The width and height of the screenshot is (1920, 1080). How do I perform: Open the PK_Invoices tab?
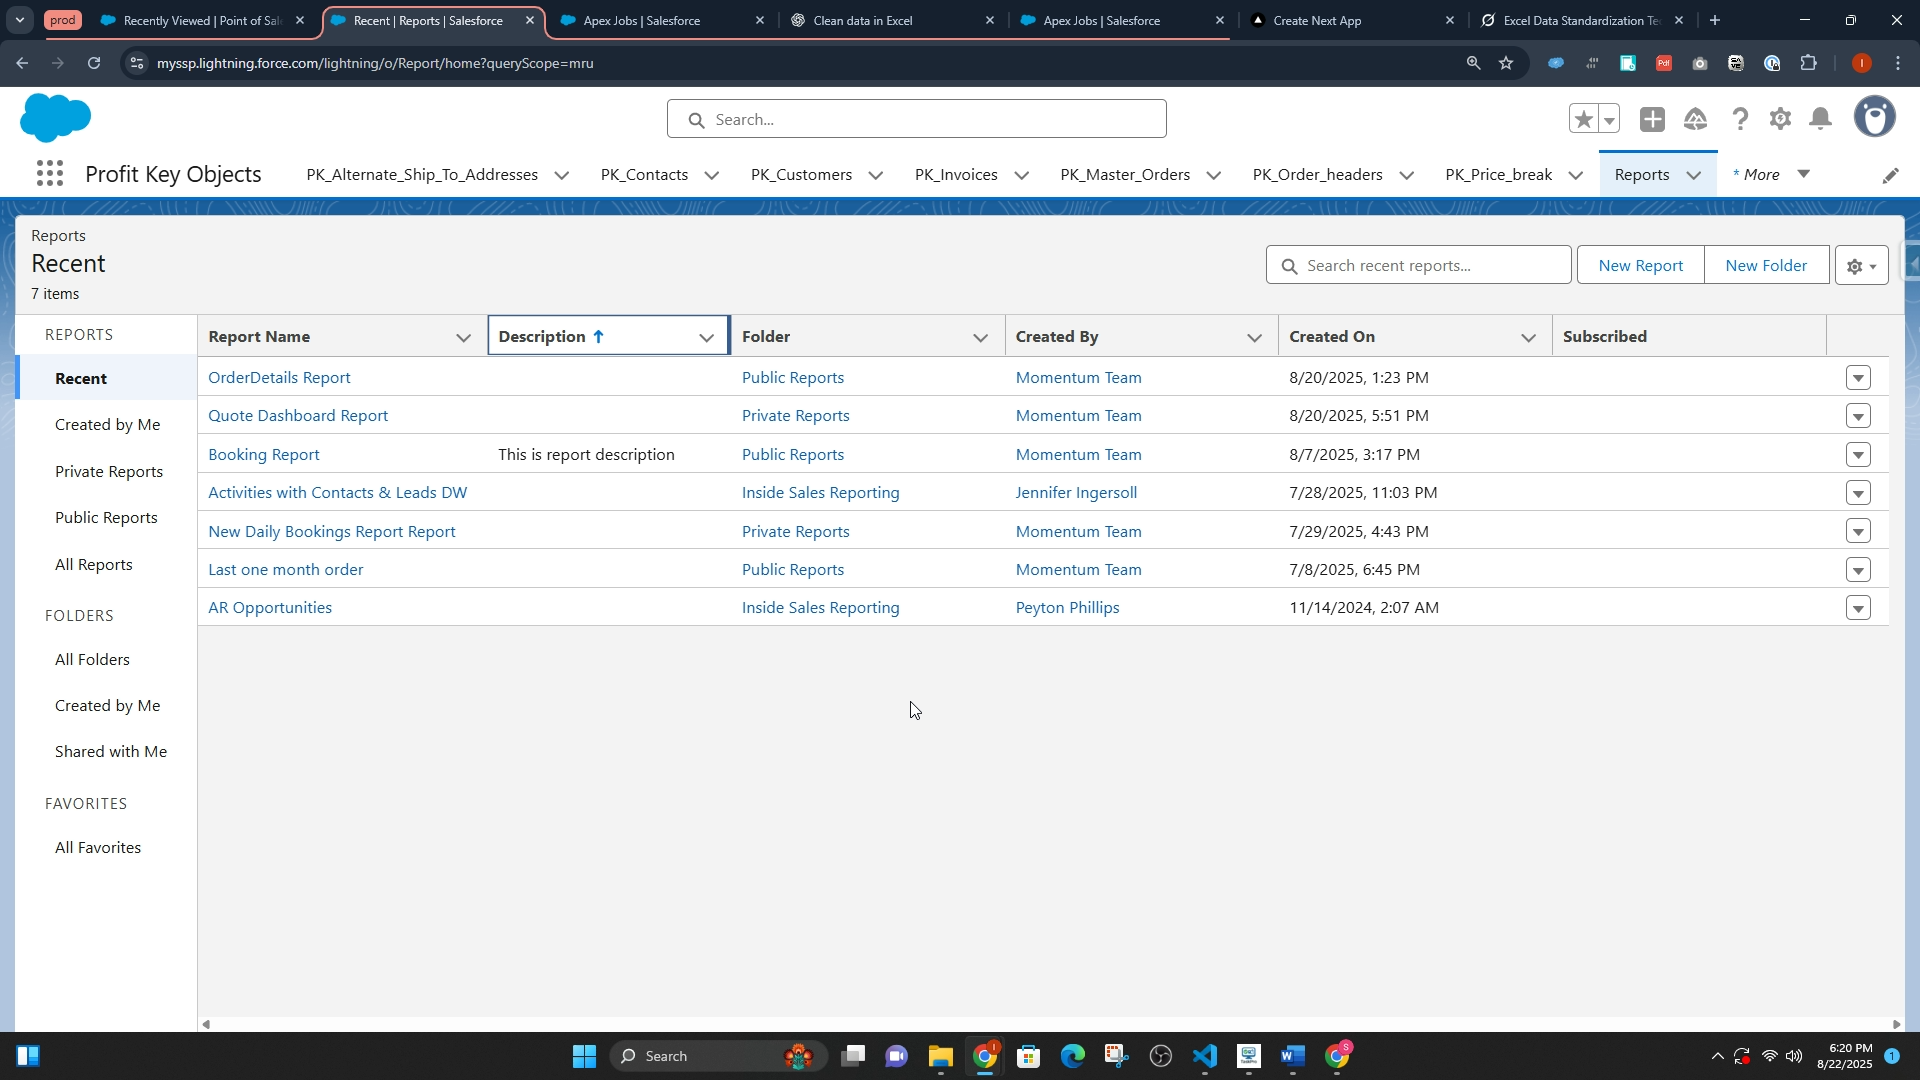coord(956,175)
